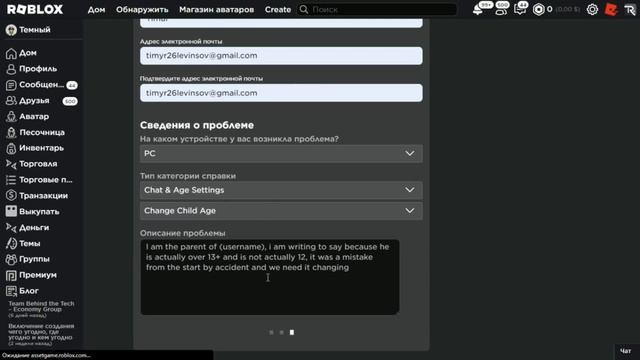This screenshot has width=640, height=360.
Task: Click the search magnifier icon
Action: tap(304, 9)
